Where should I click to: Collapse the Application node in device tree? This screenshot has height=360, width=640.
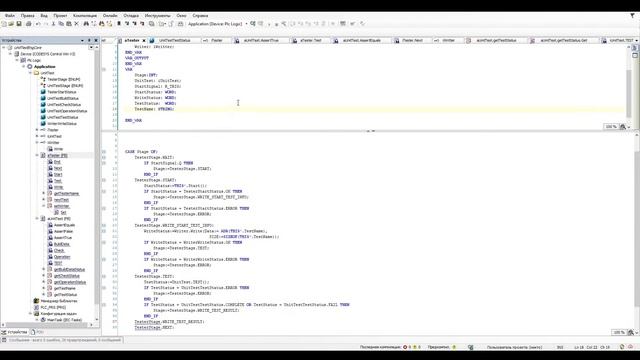24,67
